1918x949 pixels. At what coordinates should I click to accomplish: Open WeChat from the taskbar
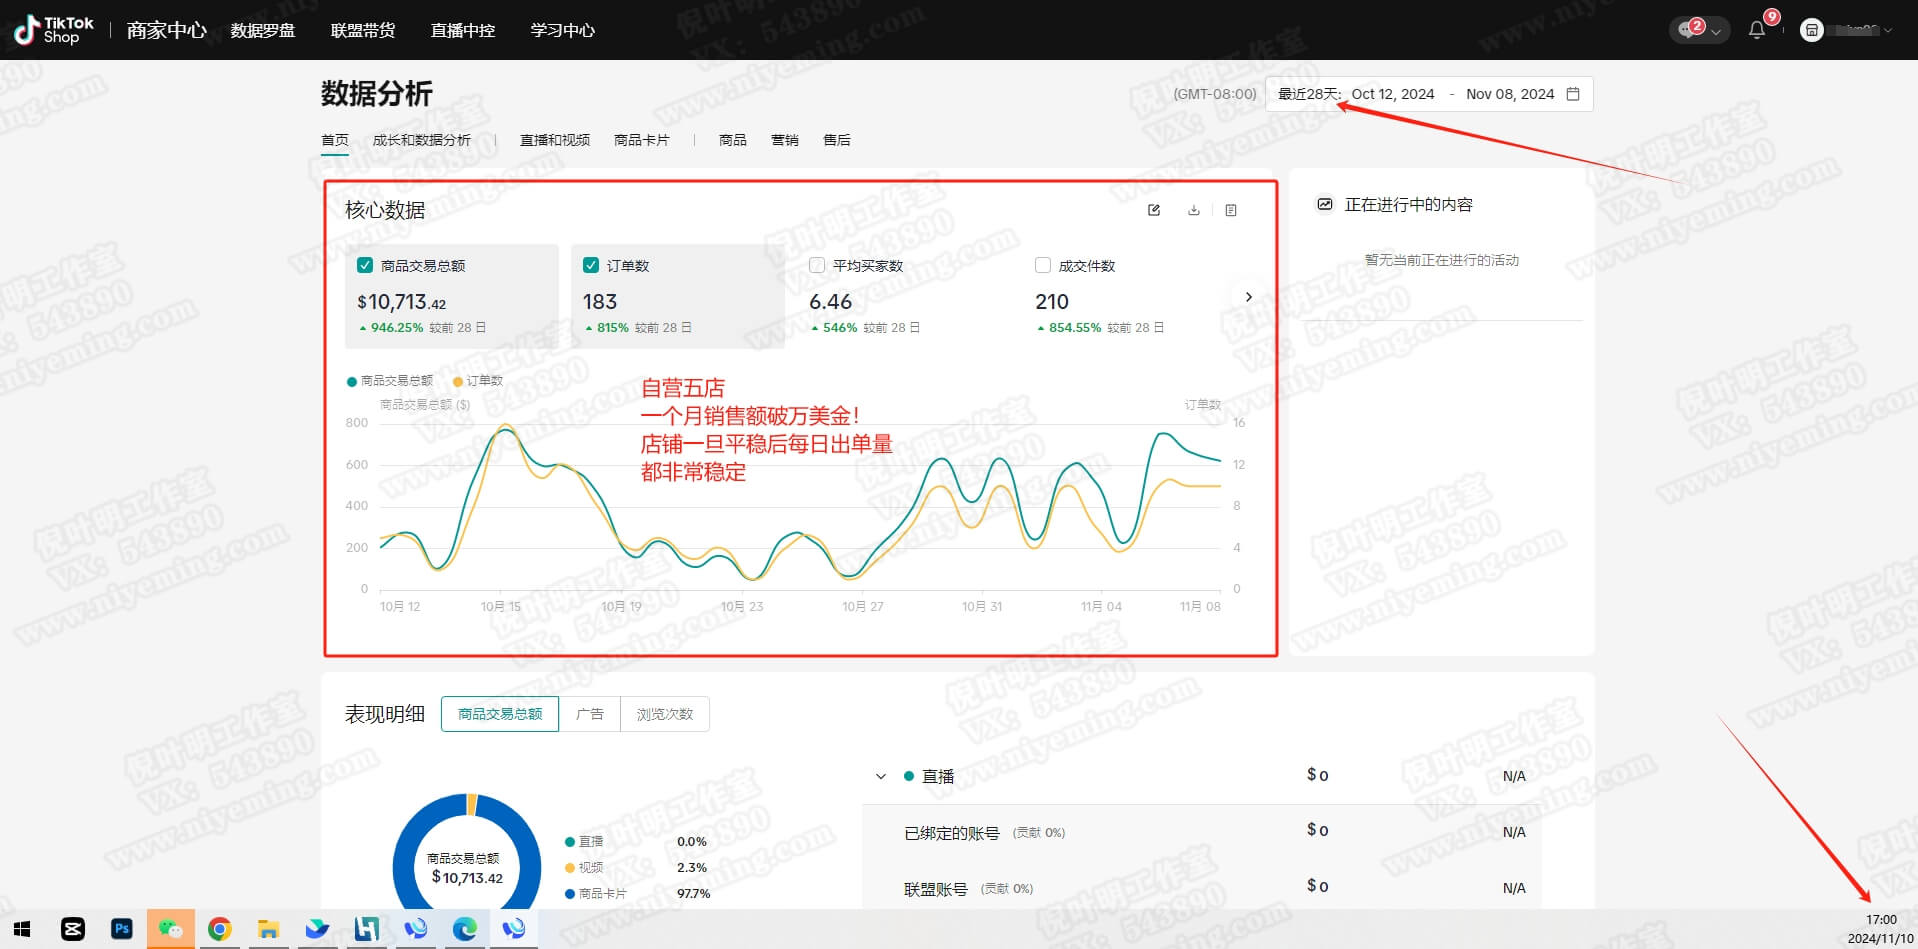(171, 929)
